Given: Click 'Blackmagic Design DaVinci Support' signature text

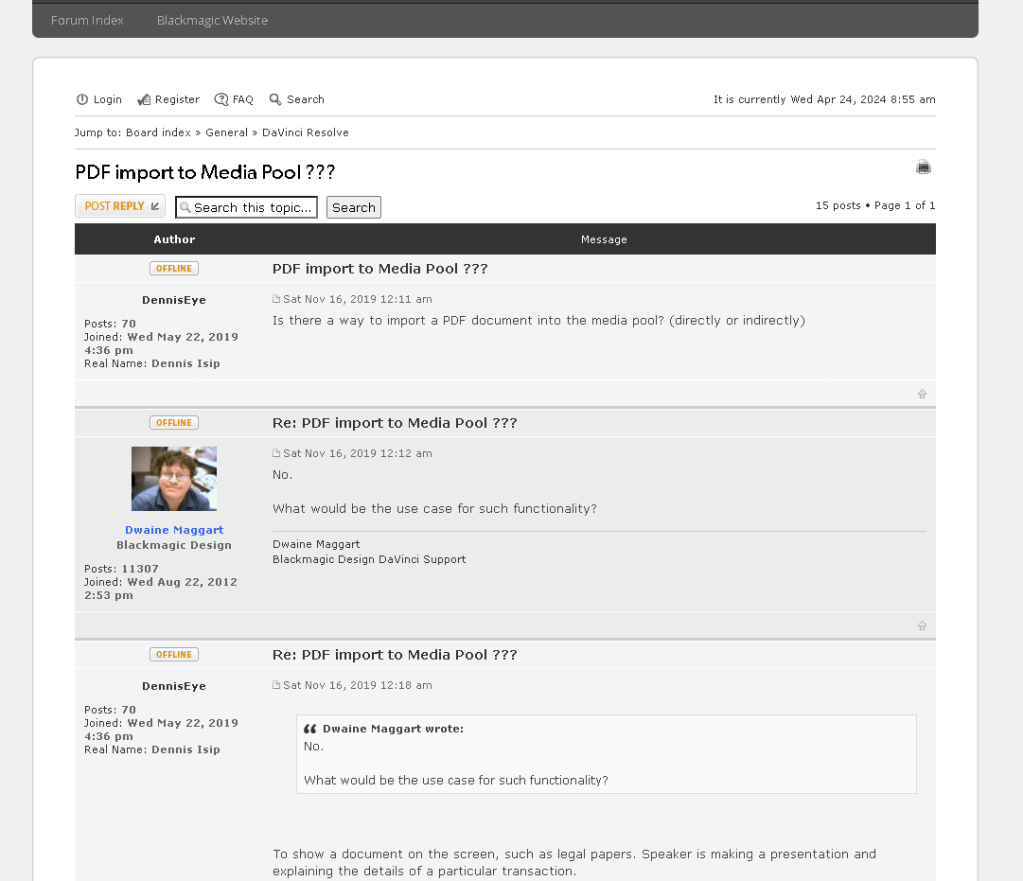Looking at the screenshot, I should (x=369, y=559).
